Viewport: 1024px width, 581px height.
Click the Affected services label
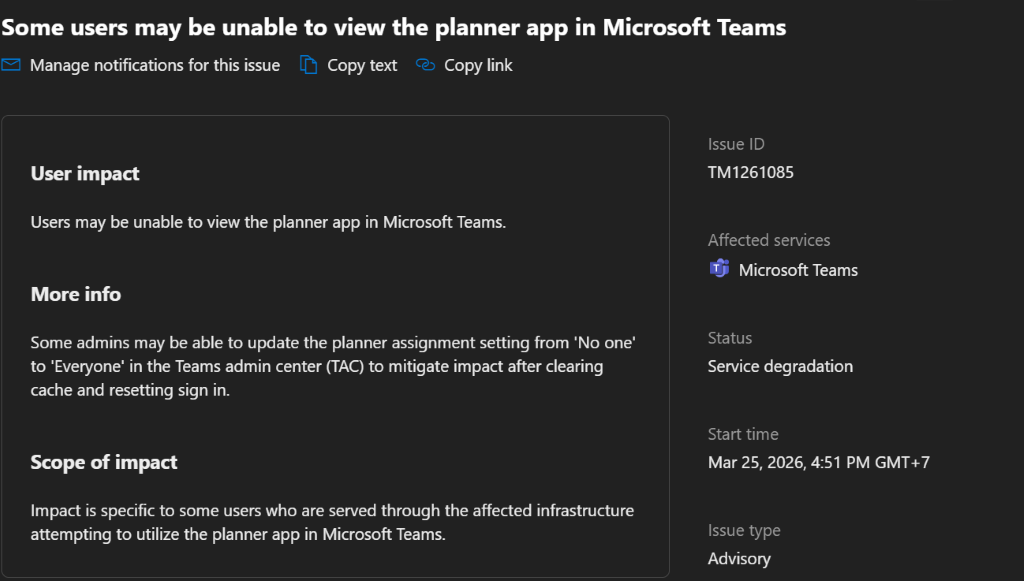tap(769, 240)
